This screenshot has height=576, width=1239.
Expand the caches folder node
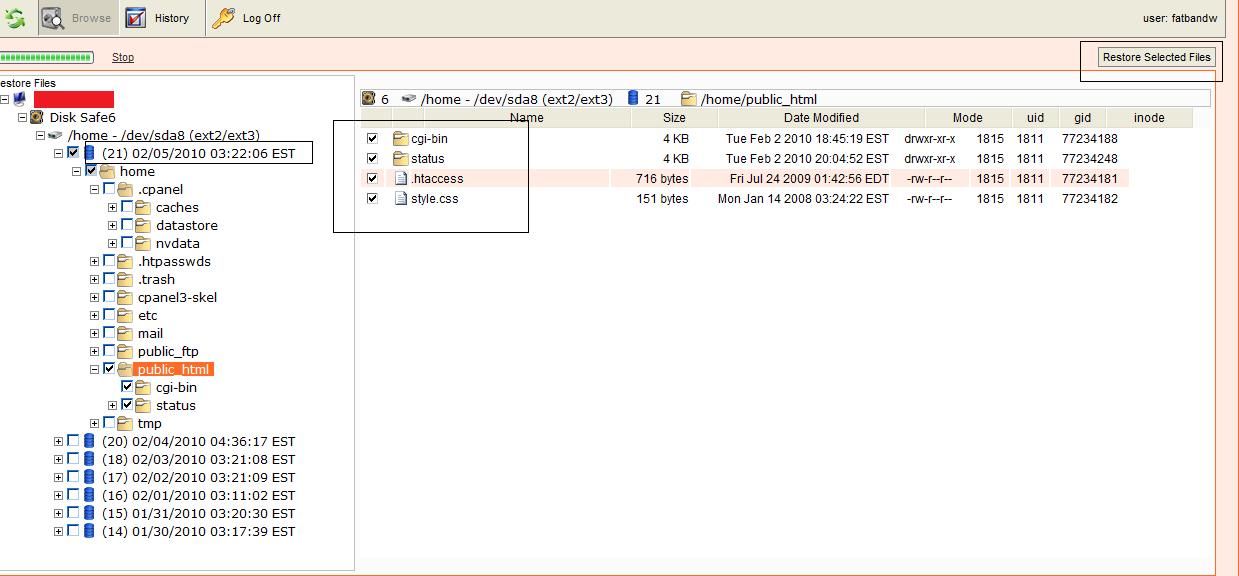[113, 208]
